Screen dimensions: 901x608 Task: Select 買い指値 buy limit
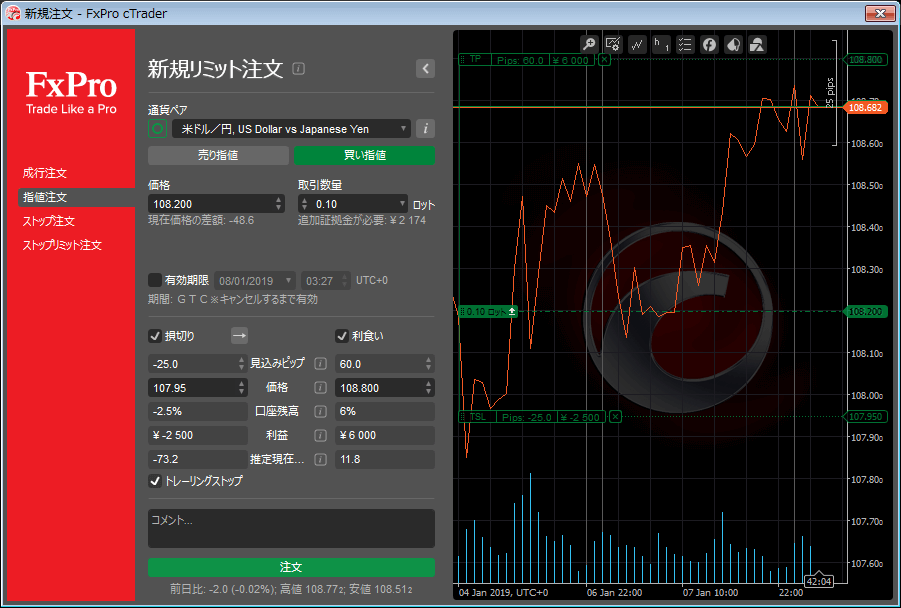click(364, 155)
